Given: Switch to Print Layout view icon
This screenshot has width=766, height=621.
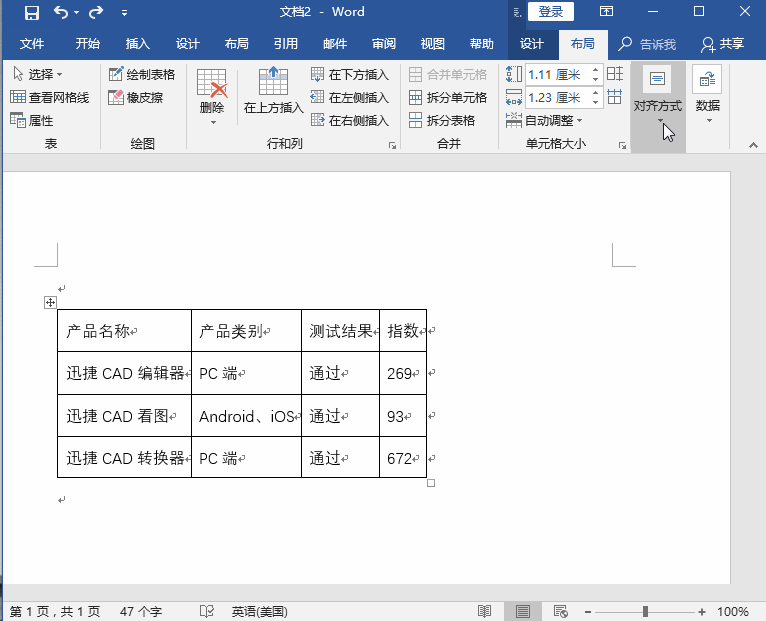Looking at the screenshot, I should (523, 611).
